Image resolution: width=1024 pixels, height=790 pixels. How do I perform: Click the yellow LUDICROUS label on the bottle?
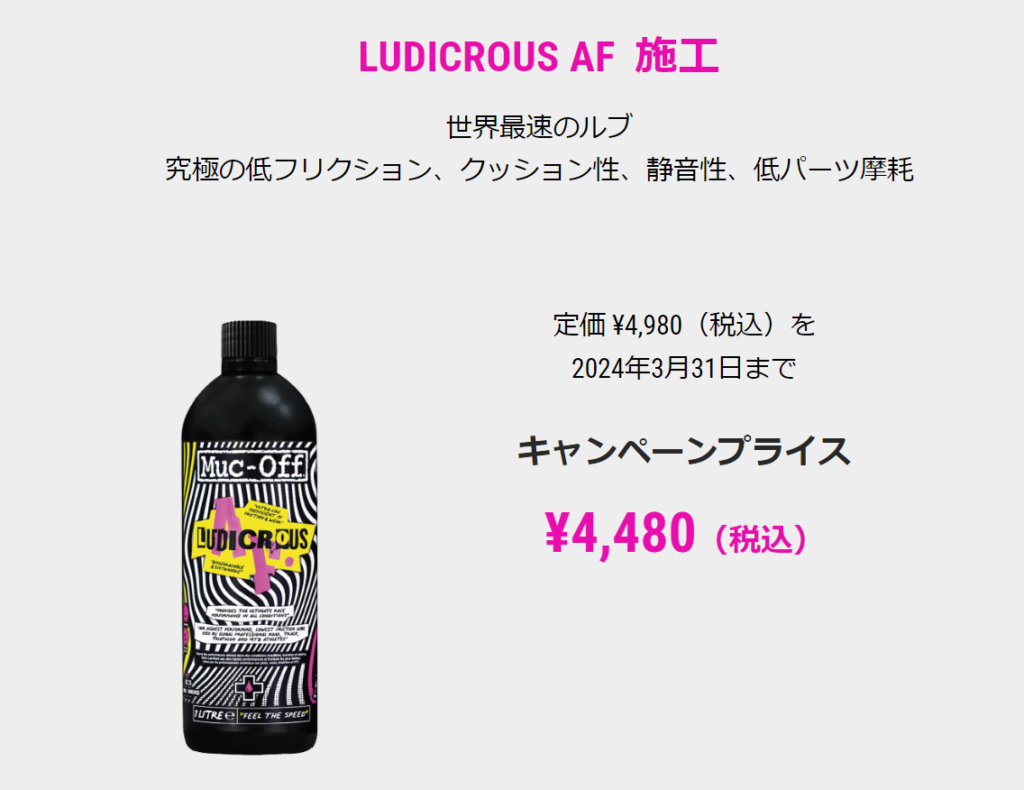[x=253, y=540]
